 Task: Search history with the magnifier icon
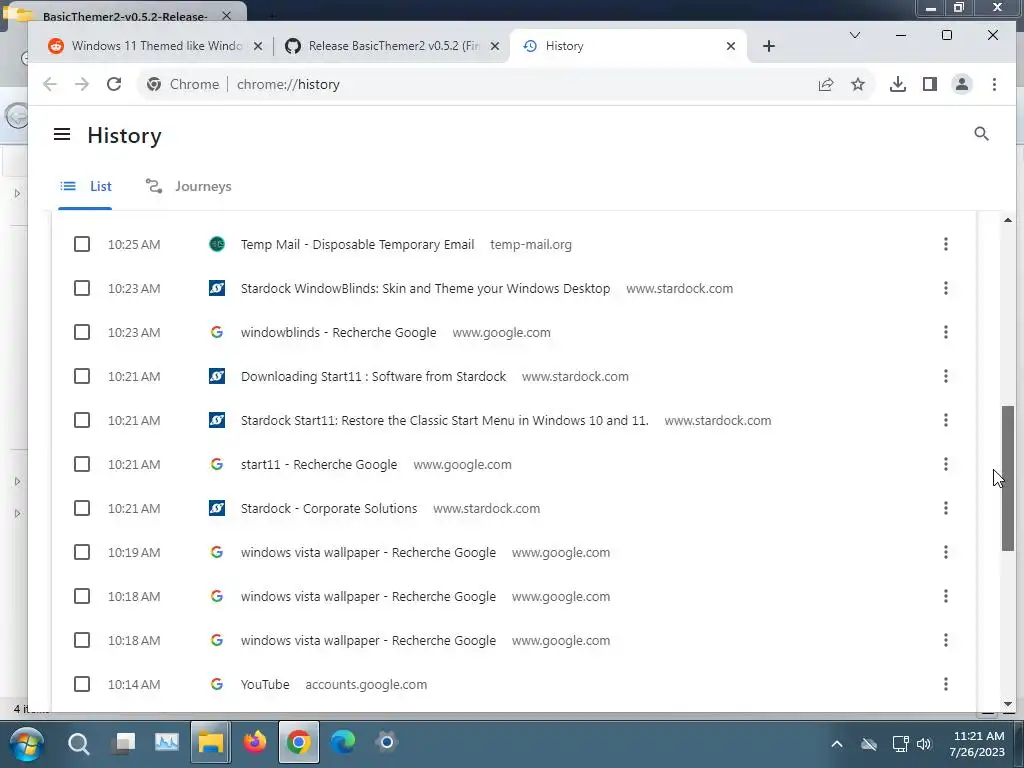point(981,134)
